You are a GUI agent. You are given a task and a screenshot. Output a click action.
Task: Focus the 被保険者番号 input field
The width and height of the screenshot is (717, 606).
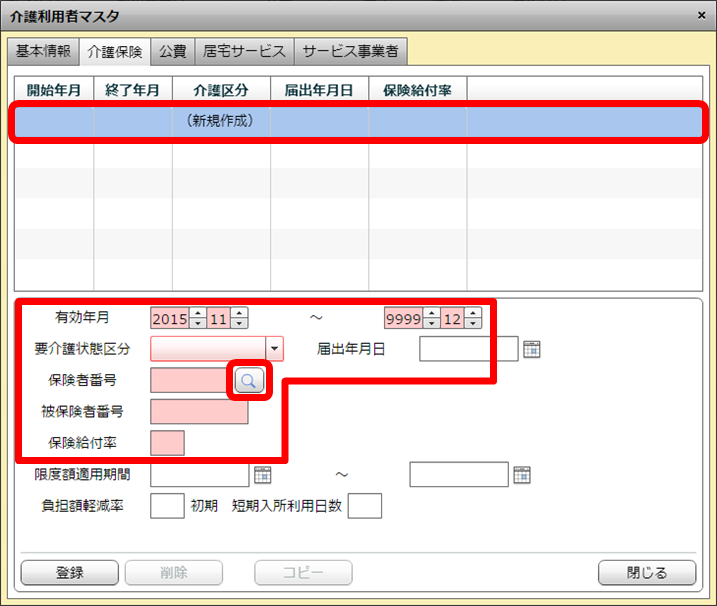coord(199,412)
